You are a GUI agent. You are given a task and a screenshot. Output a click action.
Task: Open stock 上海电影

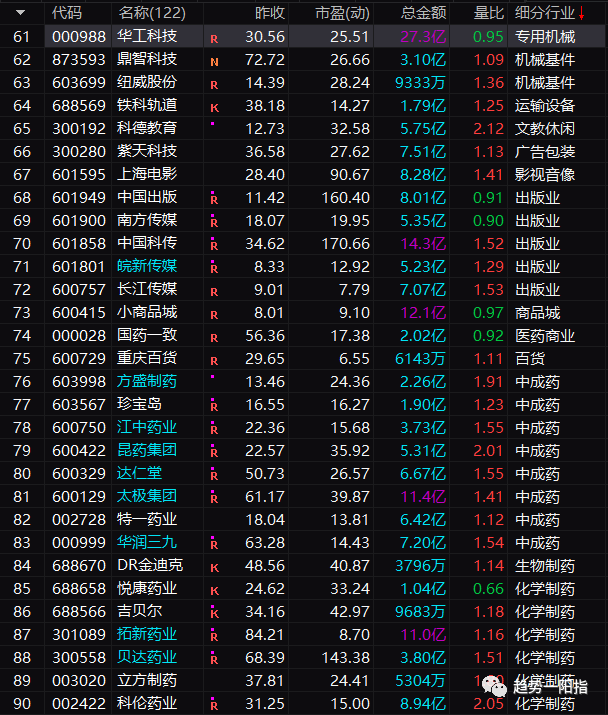coord(147,174)
